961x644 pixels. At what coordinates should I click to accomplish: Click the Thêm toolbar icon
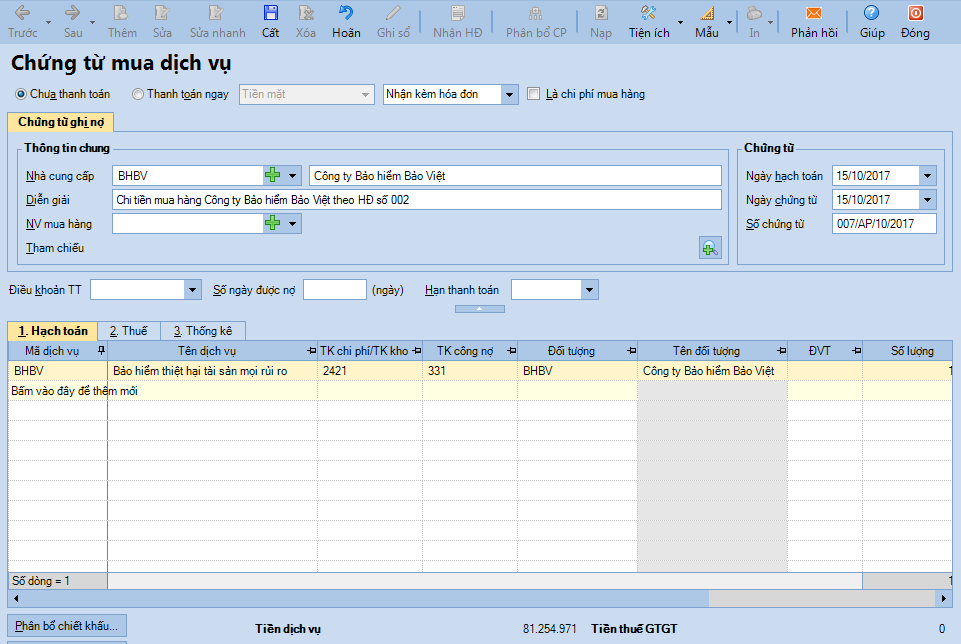[x=122, y=21]
